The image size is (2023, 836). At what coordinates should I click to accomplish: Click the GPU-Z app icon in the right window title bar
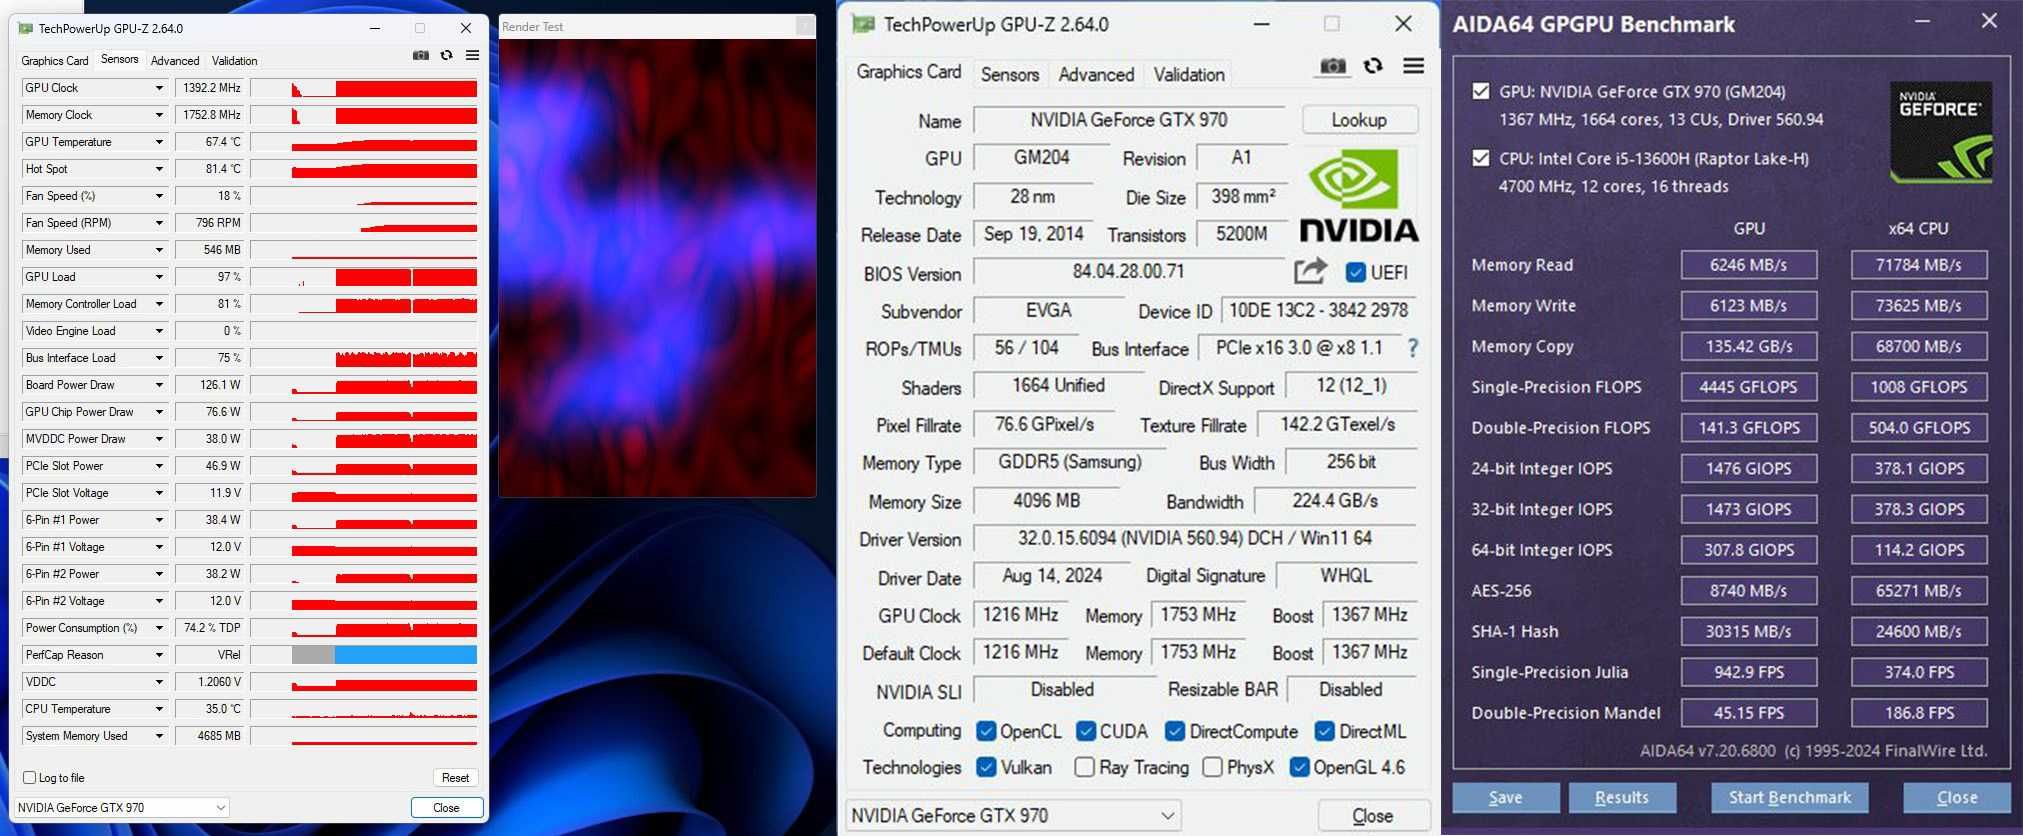(864, 24)
